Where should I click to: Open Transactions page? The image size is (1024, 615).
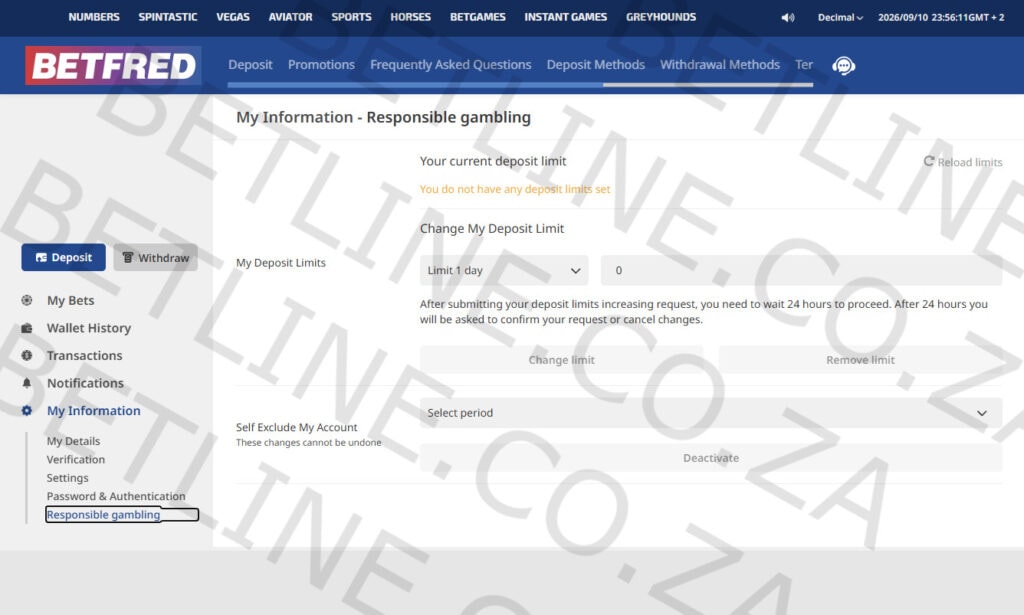click(84, 355)
